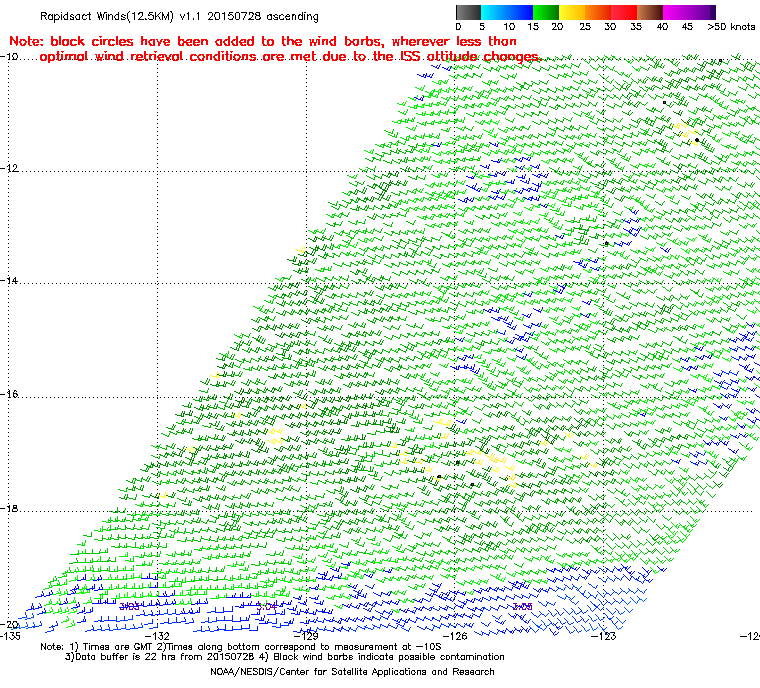Click the '20150728 ascending' title date text
The width and height of the screenshot is (760, 688).
(263, 16)
